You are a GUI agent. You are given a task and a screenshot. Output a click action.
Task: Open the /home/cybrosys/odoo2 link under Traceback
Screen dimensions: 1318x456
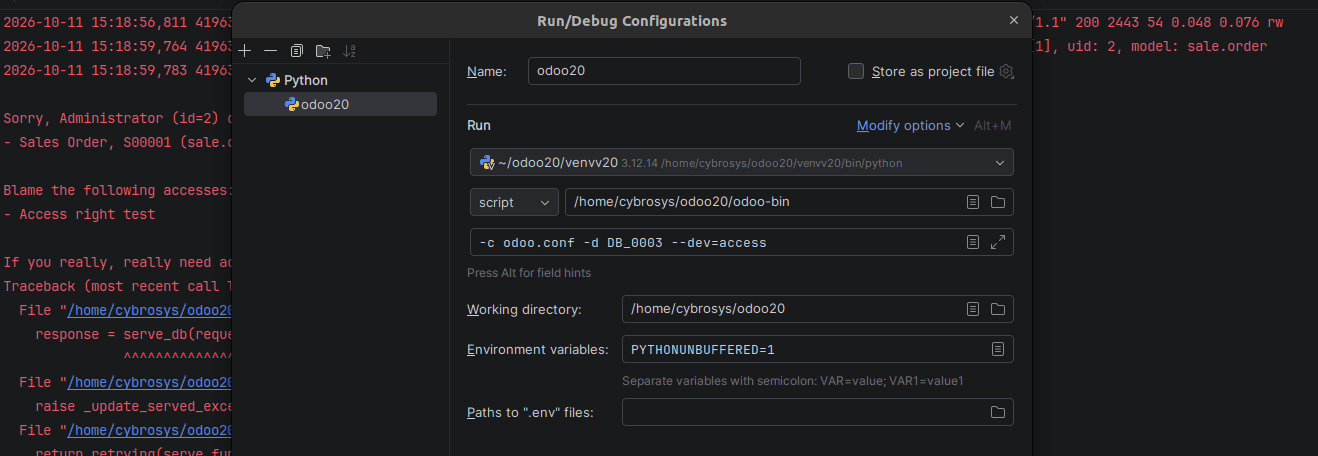(150, 310)
